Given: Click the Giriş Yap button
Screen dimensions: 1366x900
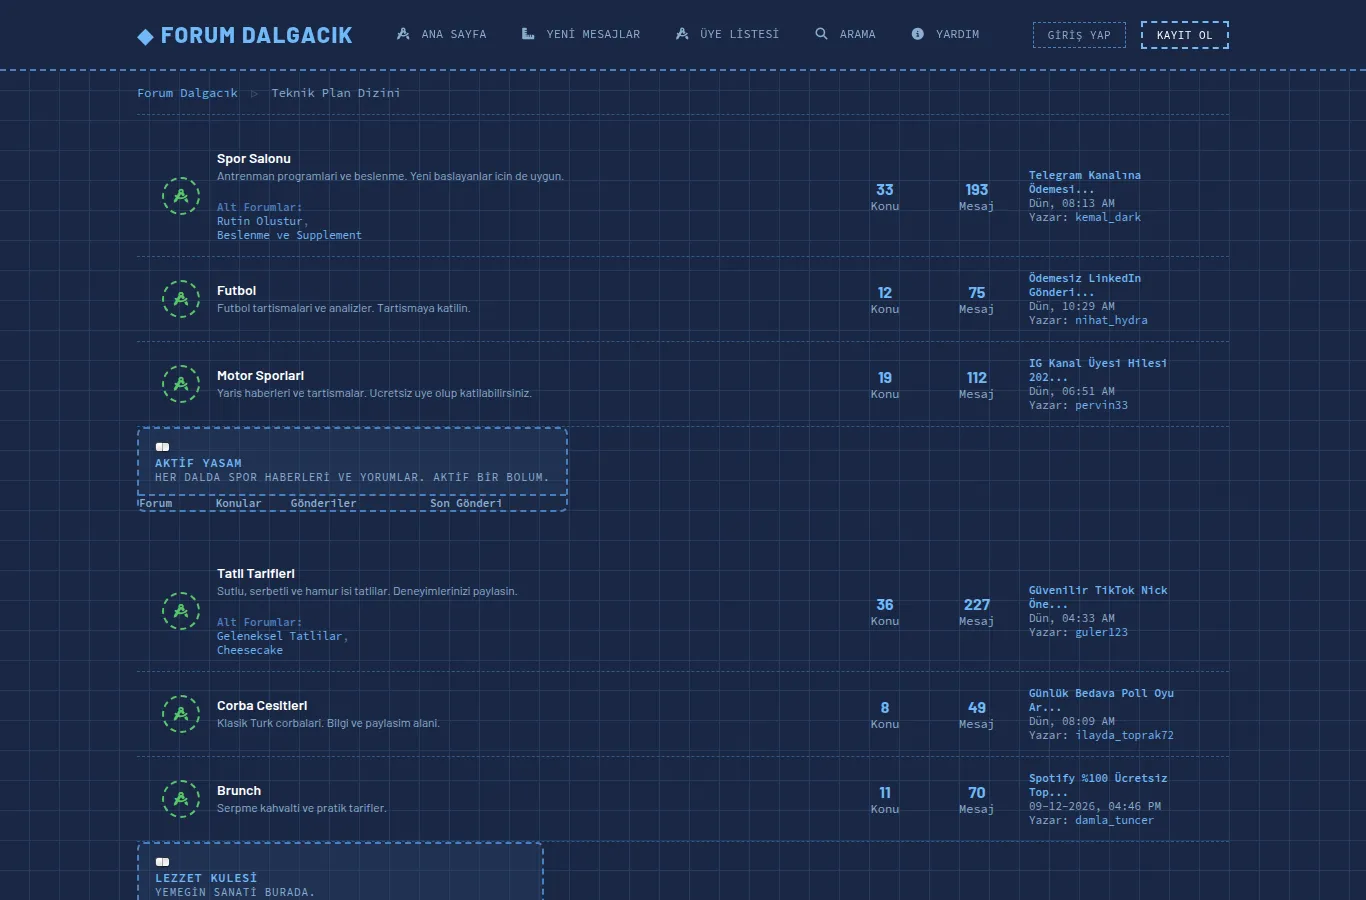Looking at the screenshot, I should point(1079,35).
